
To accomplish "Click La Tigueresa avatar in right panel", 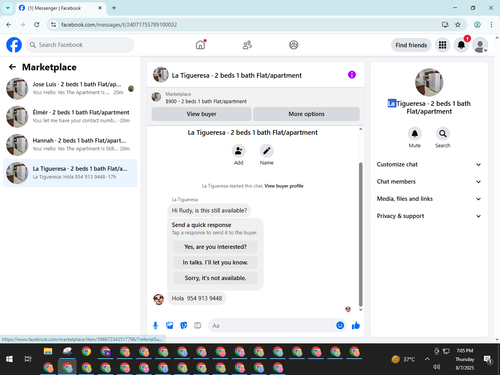I will (x=429, y=82).
